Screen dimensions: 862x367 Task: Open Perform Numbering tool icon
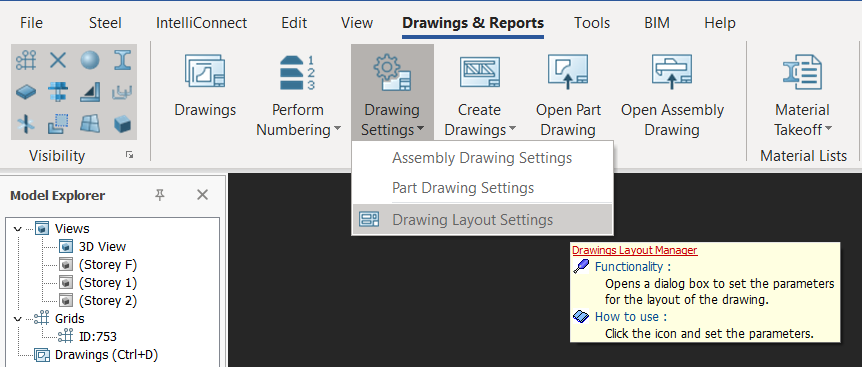click(x=297, y=72)
